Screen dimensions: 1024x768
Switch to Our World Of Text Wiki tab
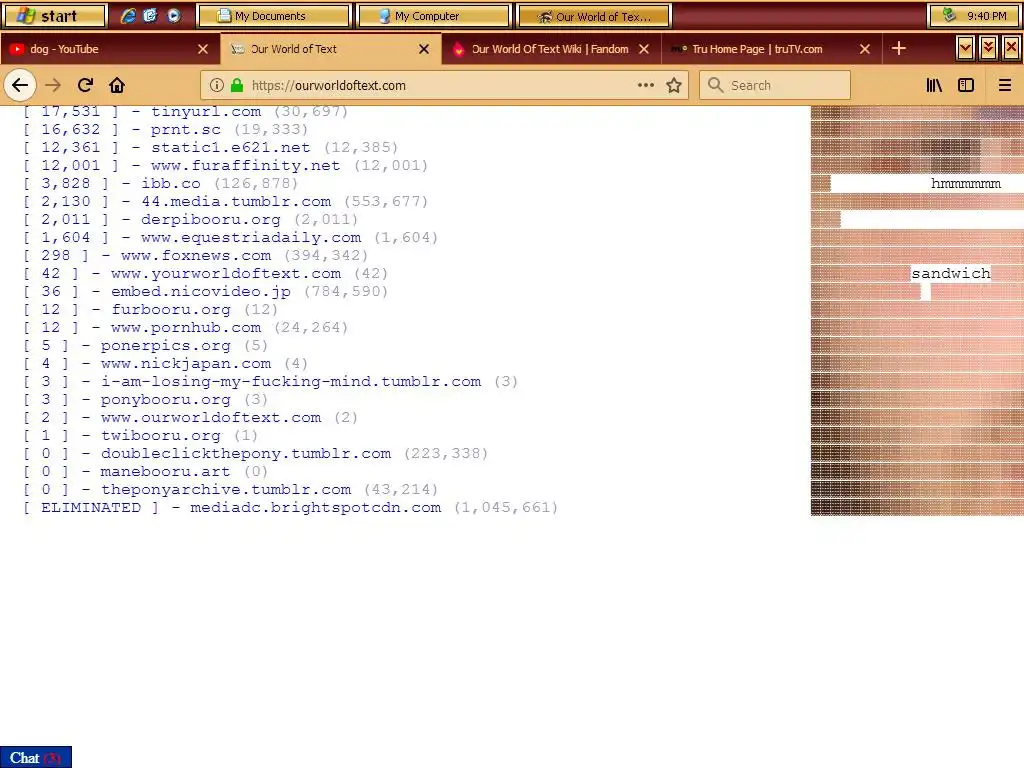coord(550,49)
